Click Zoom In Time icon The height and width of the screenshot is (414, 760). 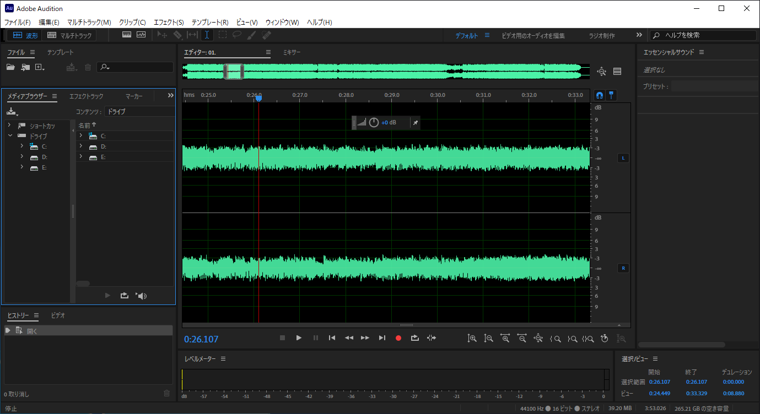coord(505,338)
